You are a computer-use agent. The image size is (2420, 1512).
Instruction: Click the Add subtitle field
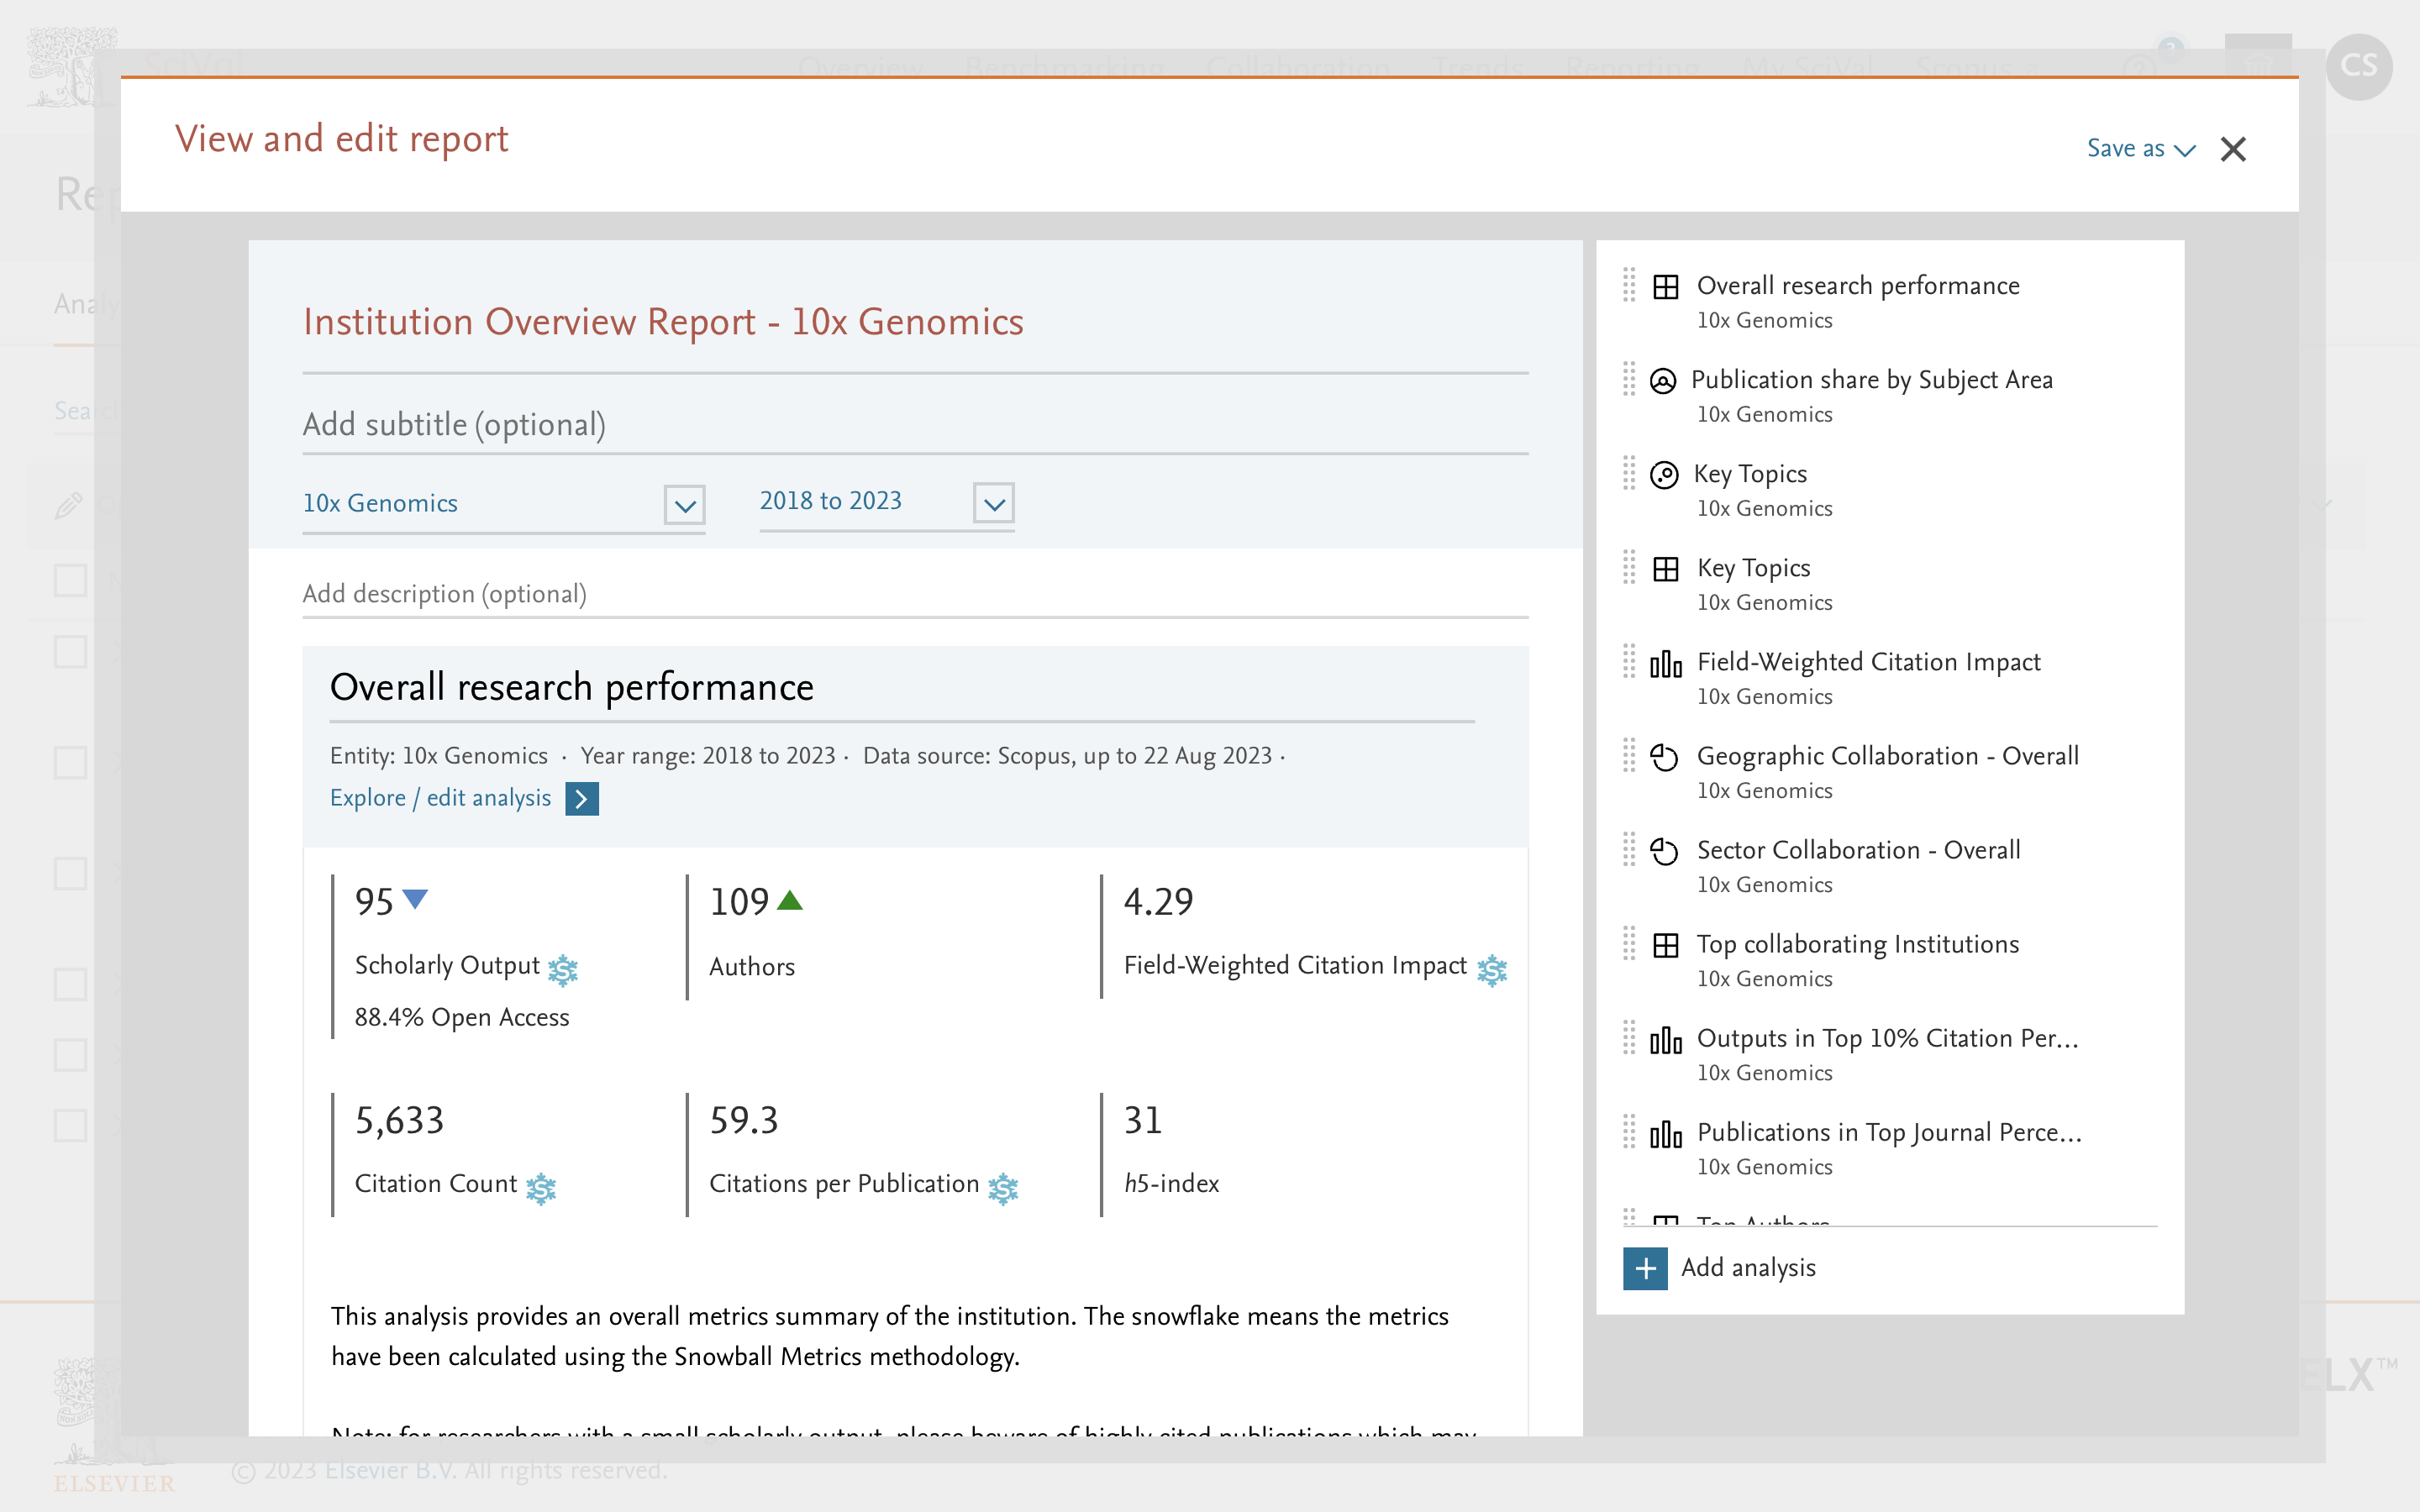(x=915, y=425)
